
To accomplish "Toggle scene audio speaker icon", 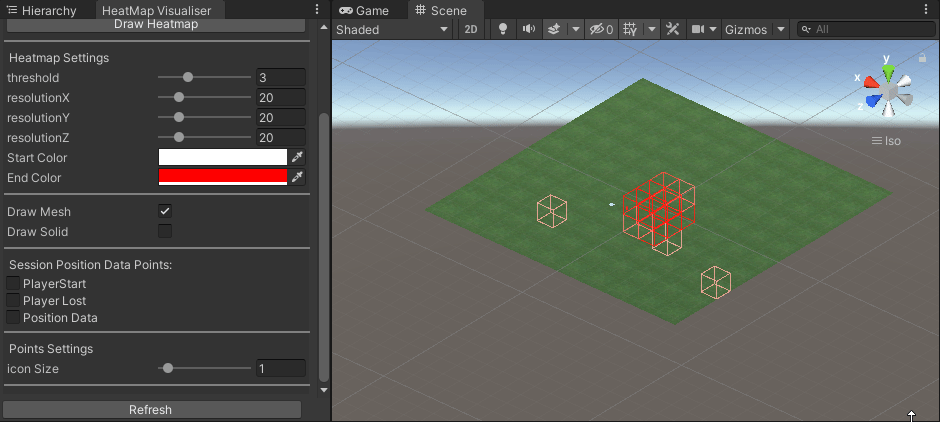I will point(528,29).
